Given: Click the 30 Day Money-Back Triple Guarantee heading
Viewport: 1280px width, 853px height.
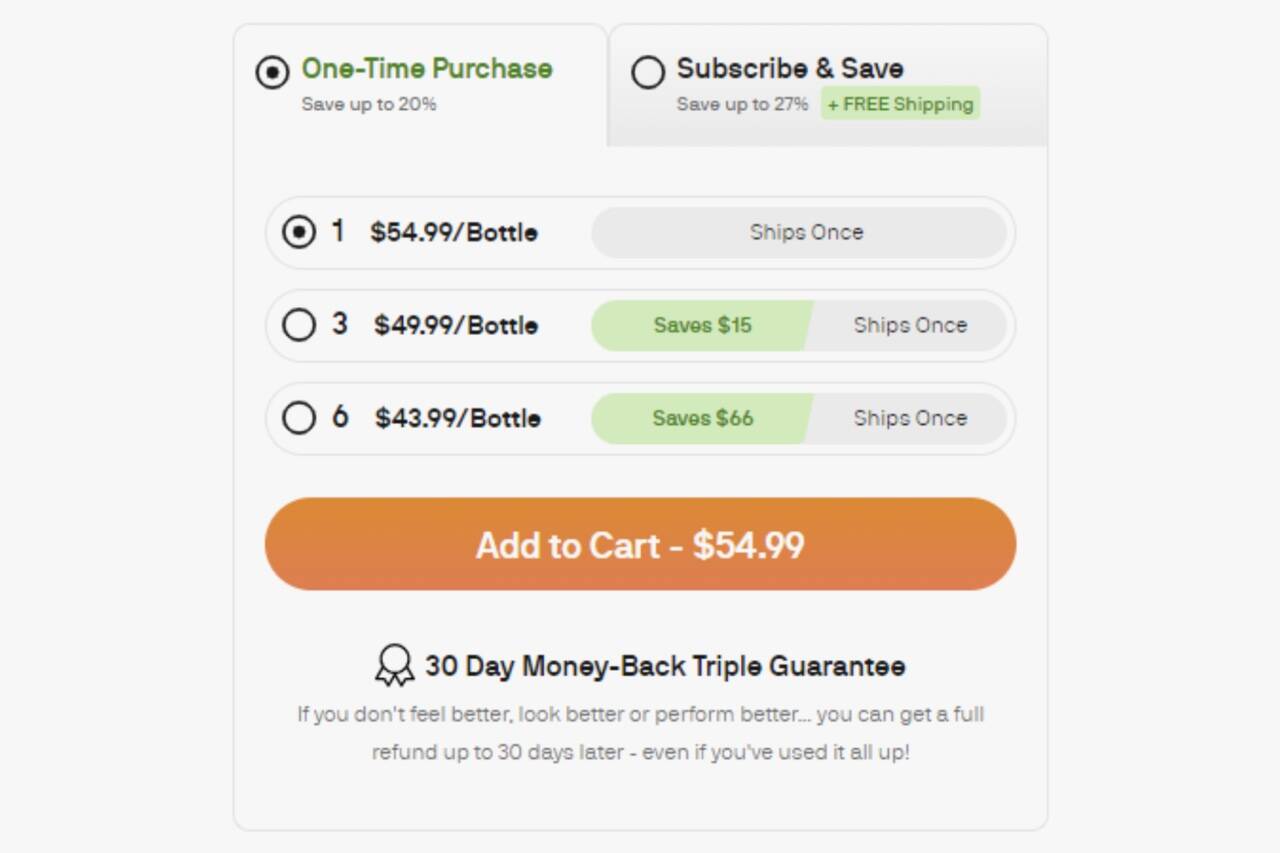Looking at the screenshot, I should [x=665, y=666].
